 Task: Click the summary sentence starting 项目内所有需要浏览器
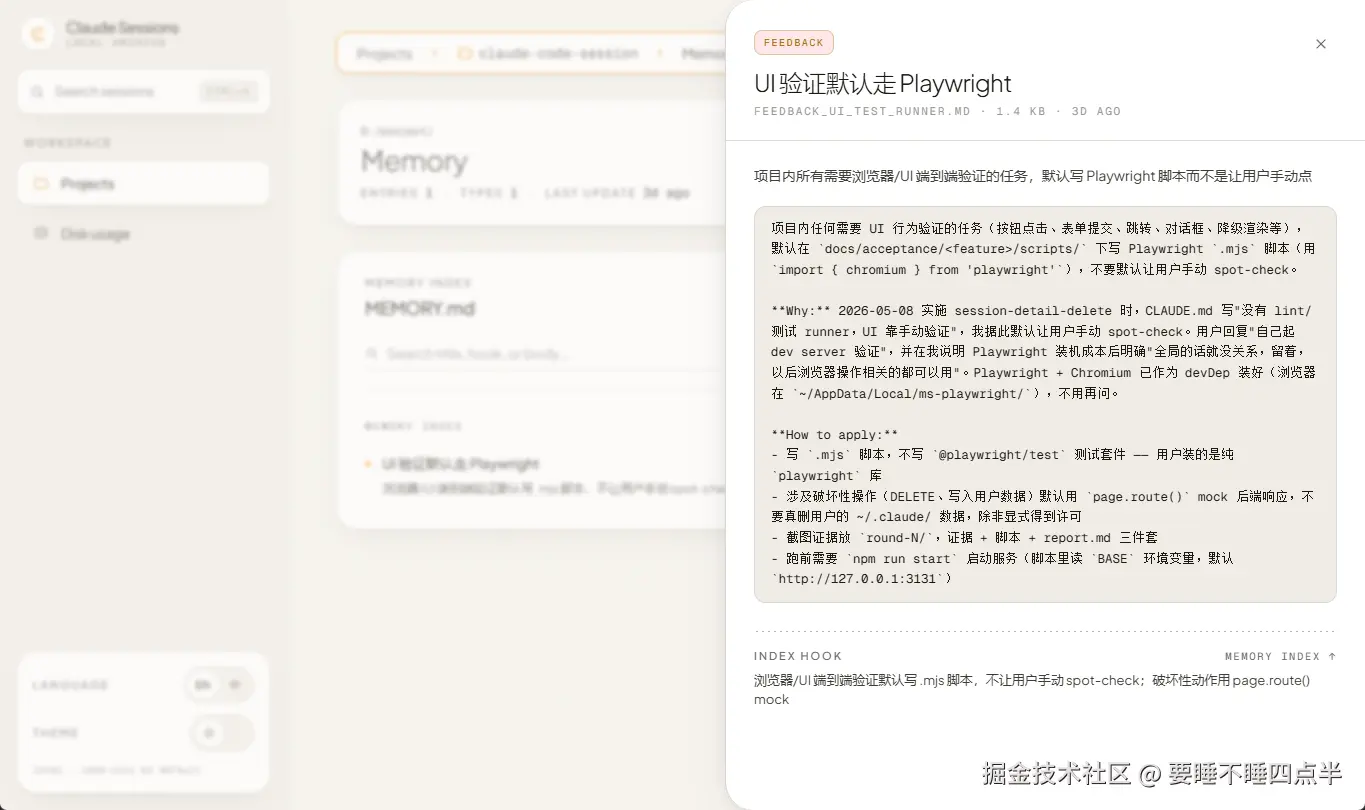click(1033, 176)
